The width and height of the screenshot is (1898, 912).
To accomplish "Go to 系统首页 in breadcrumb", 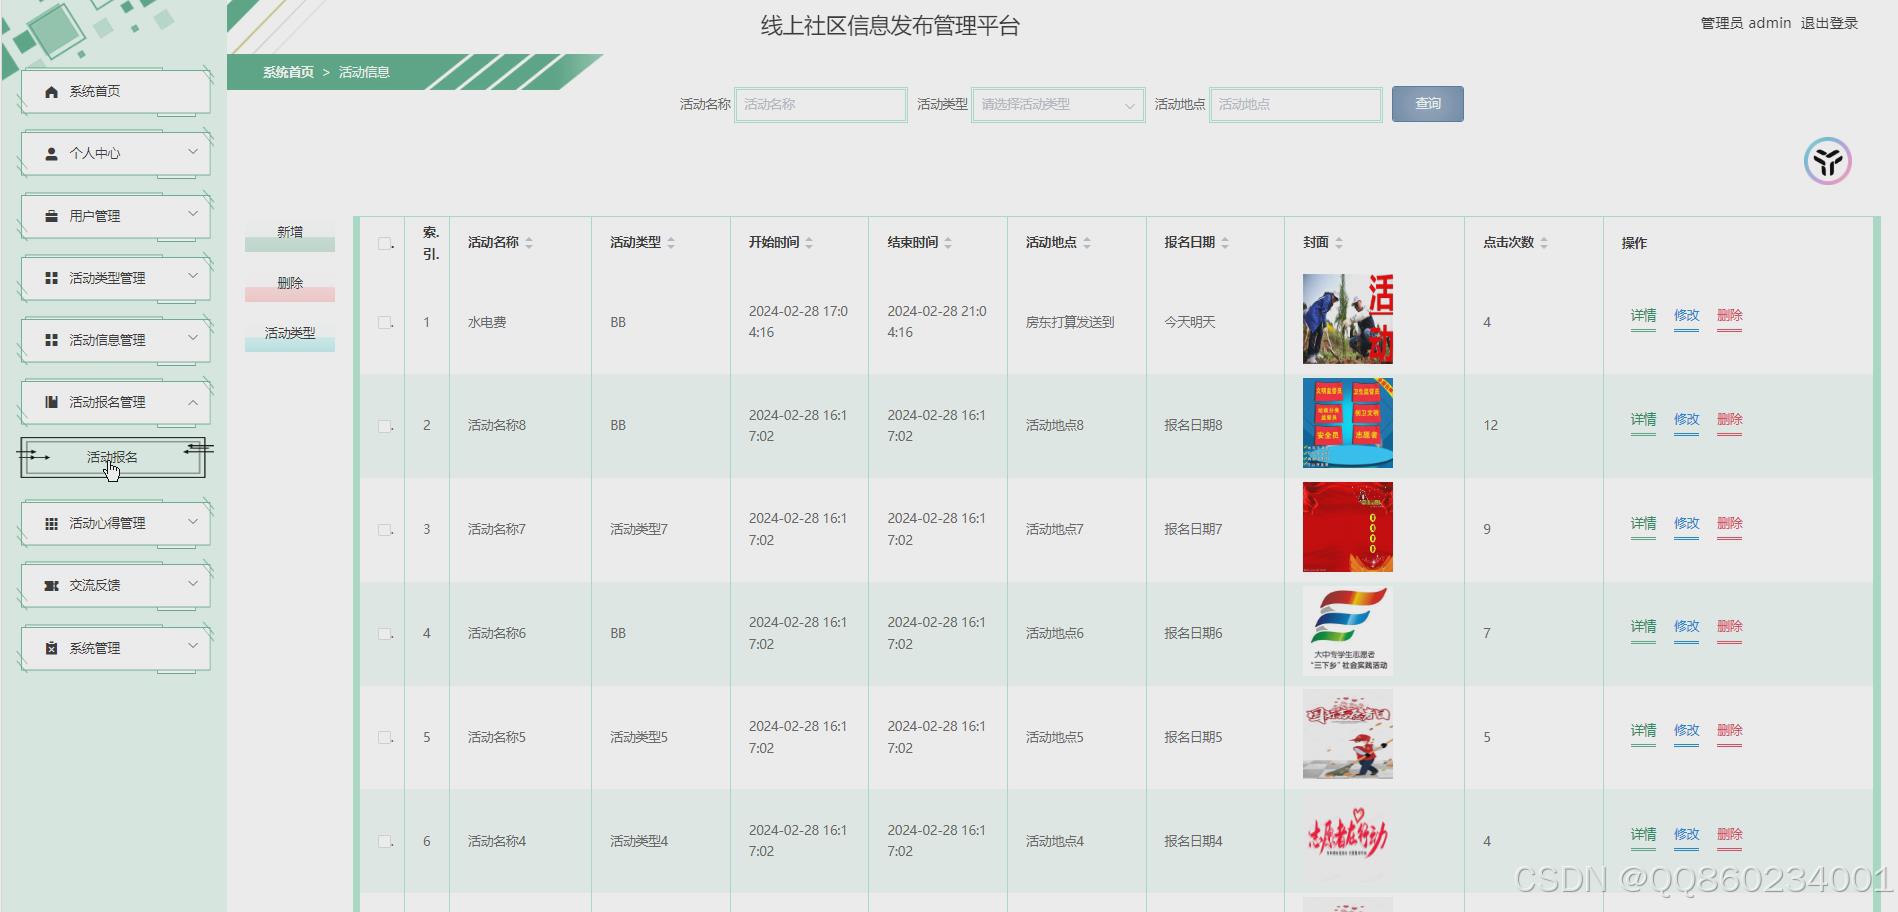I will [288, 72].
